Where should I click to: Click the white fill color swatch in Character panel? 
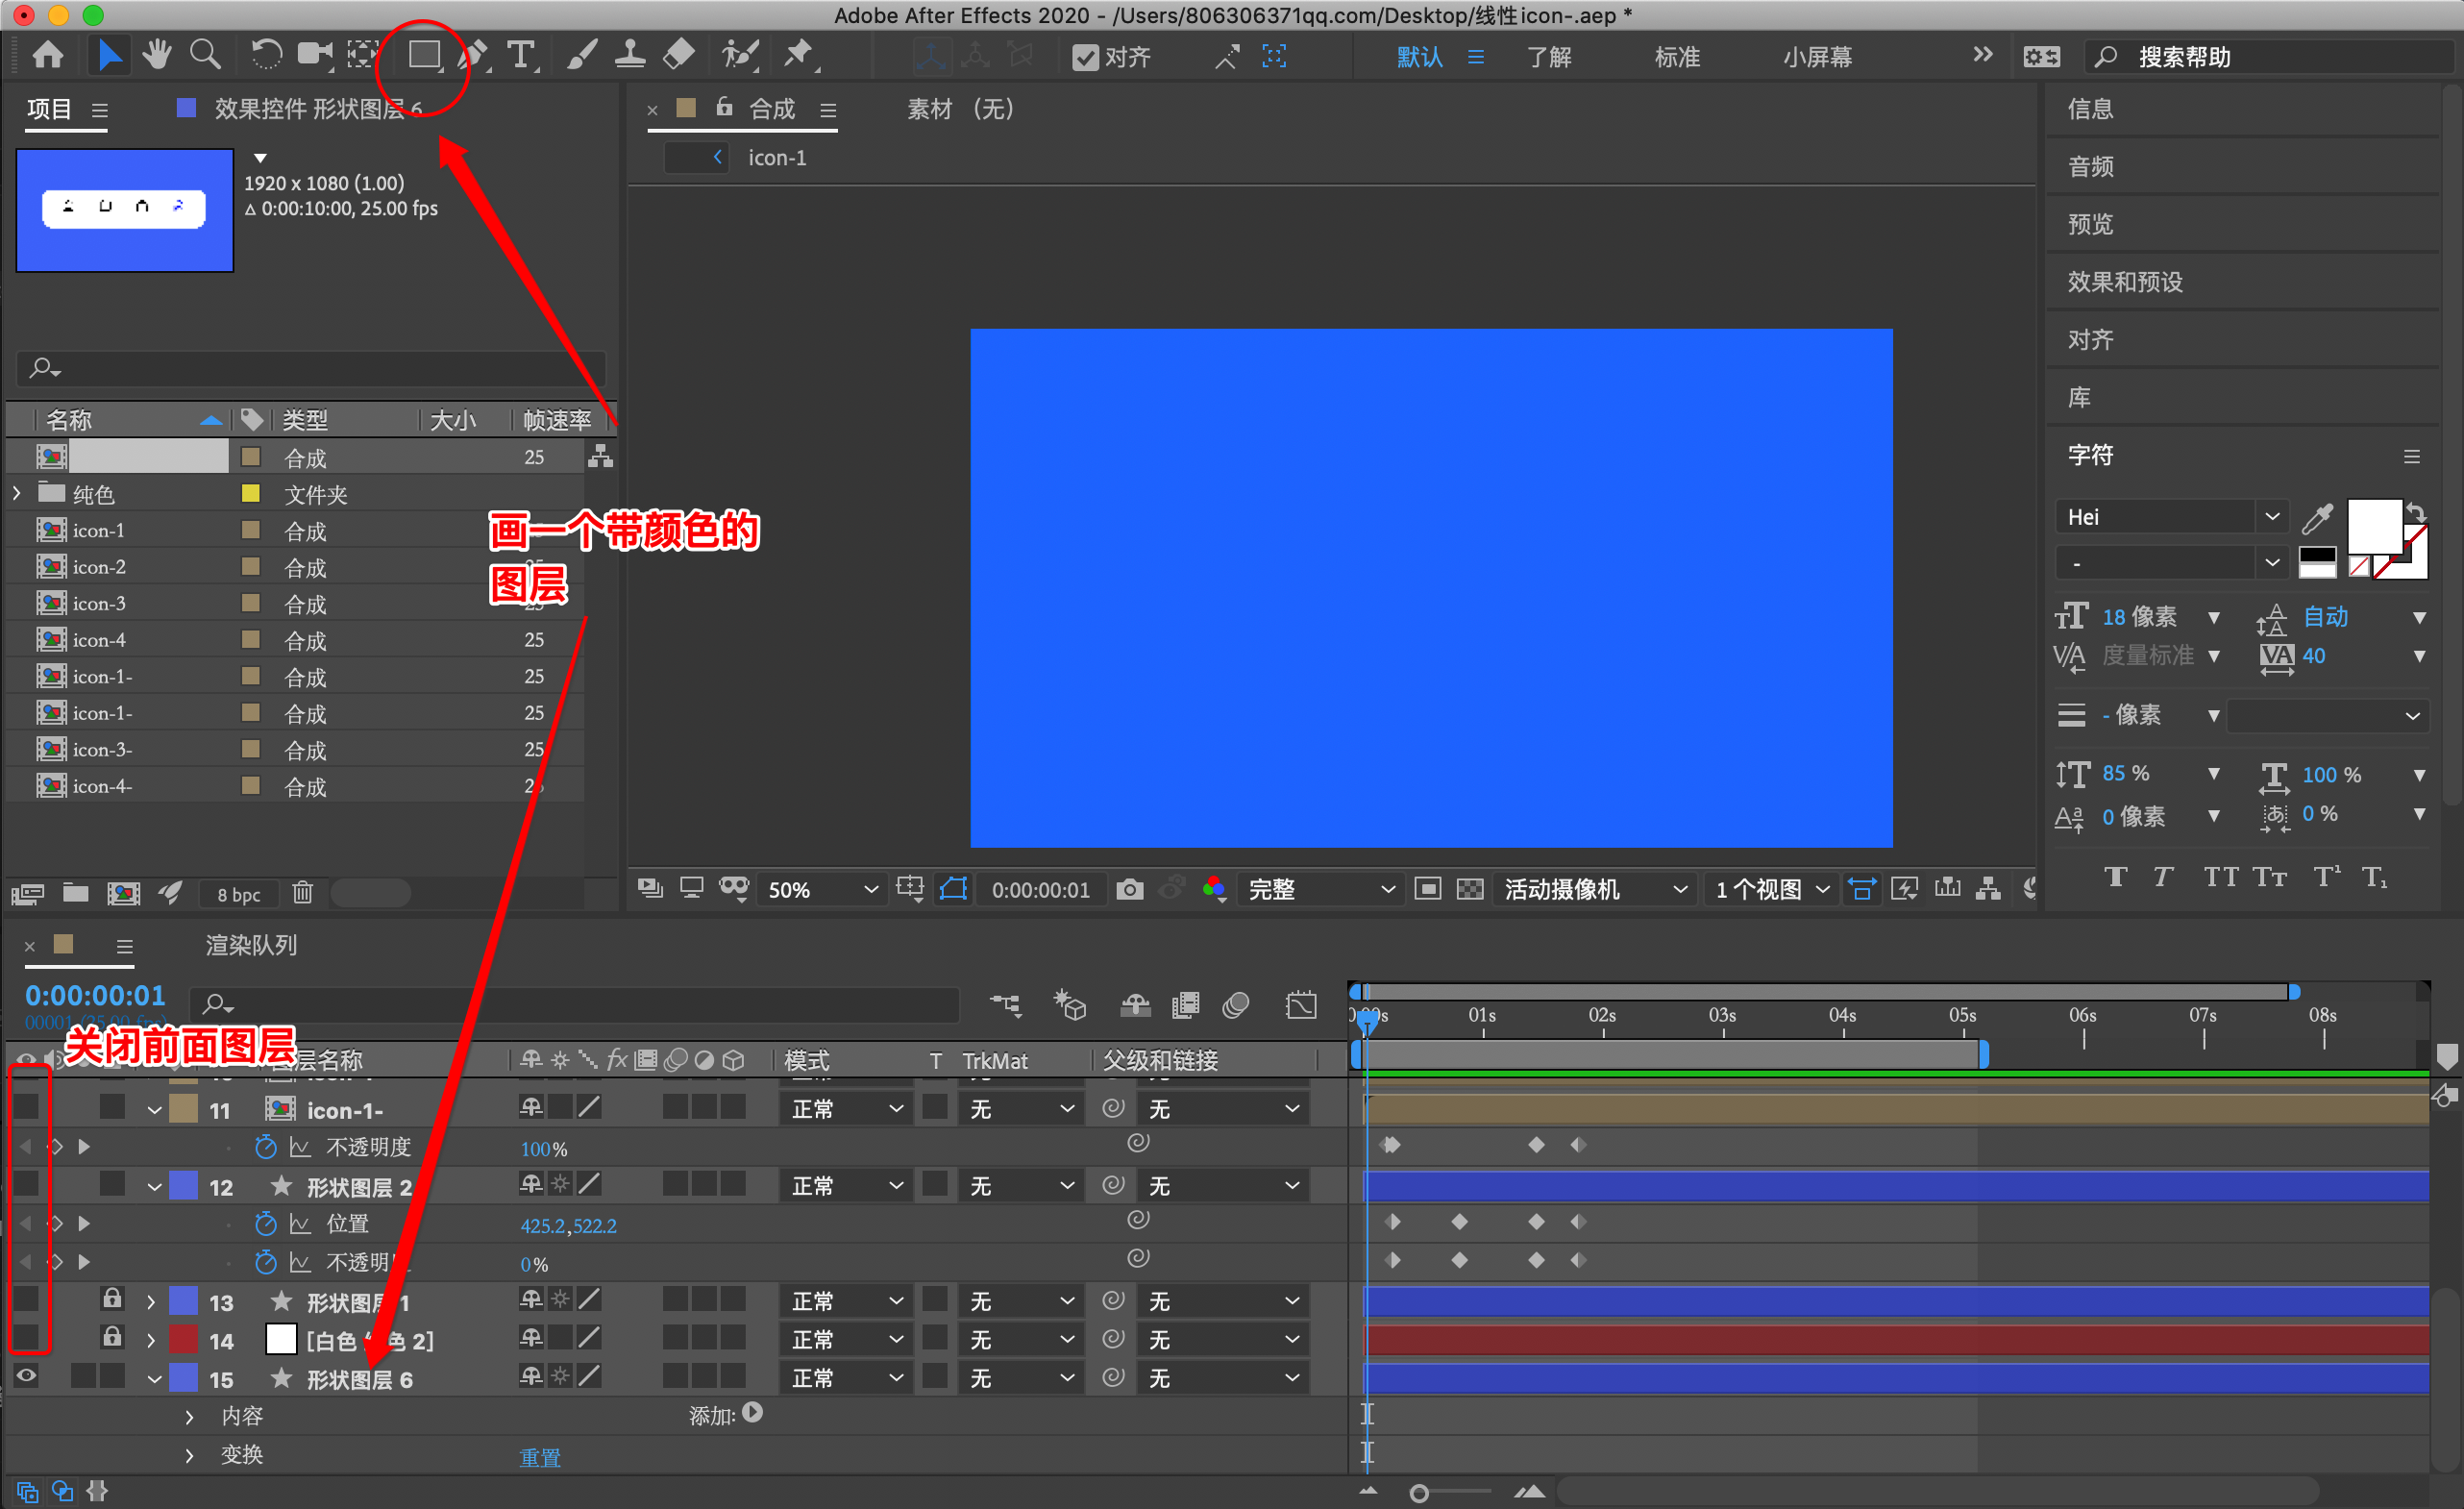click(x=2374, y=525)
